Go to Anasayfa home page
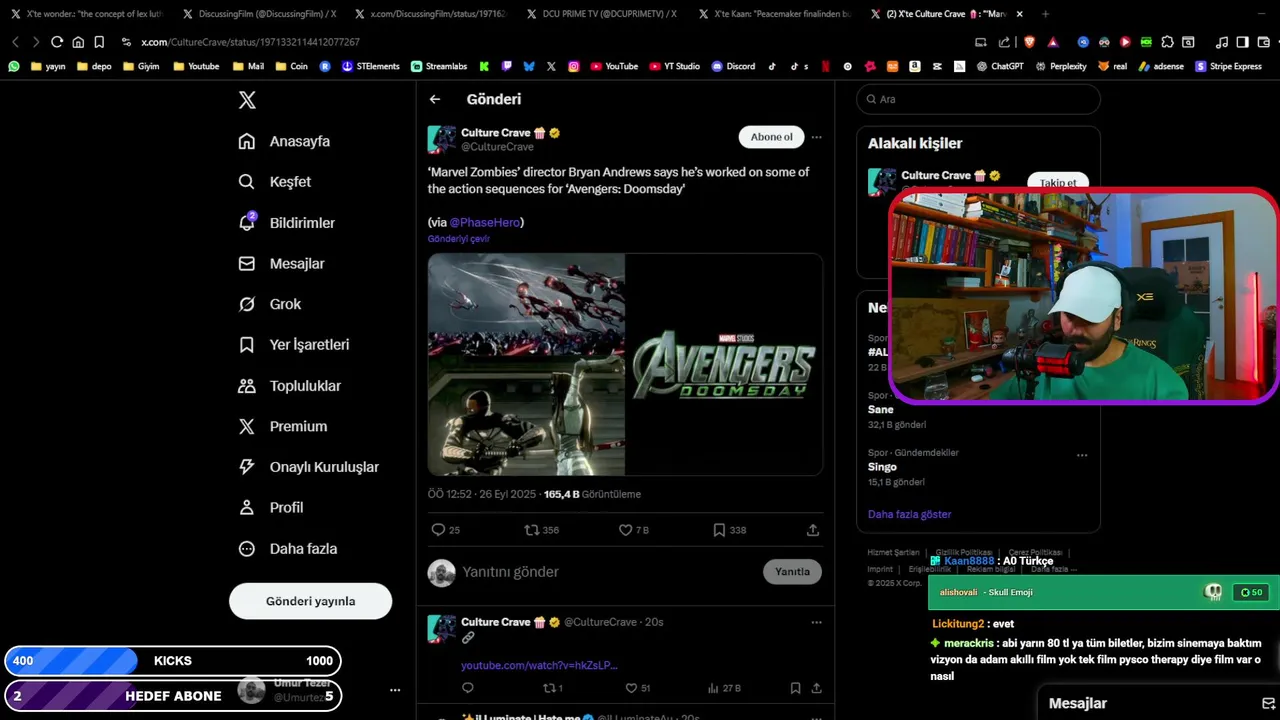Viewport: 1280px width, 720px height. click(x=284, y=141)
